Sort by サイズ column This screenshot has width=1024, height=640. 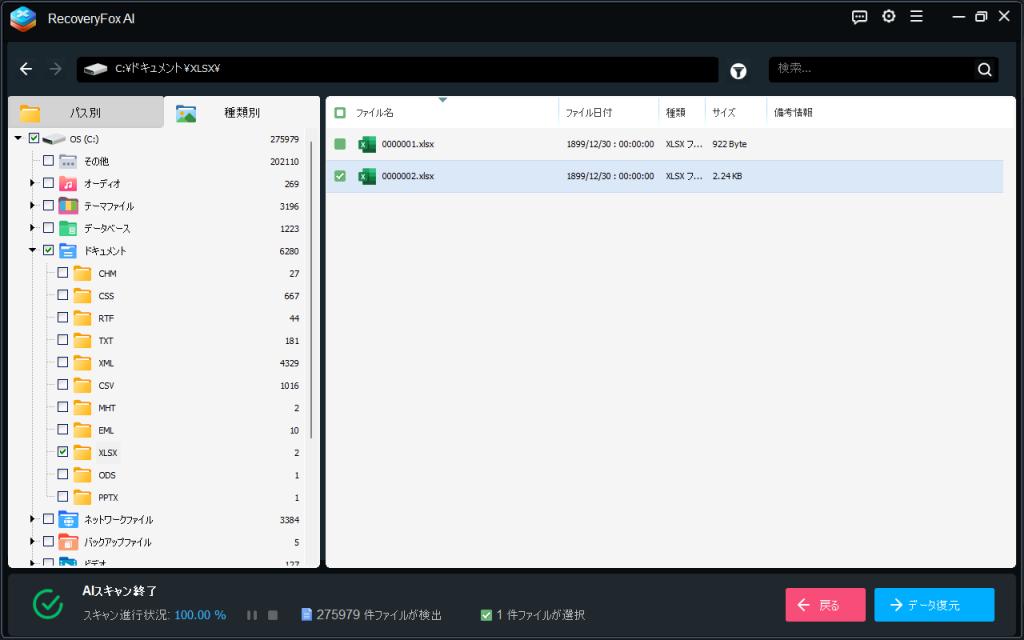pyautogui.click(x=724, y=113)
